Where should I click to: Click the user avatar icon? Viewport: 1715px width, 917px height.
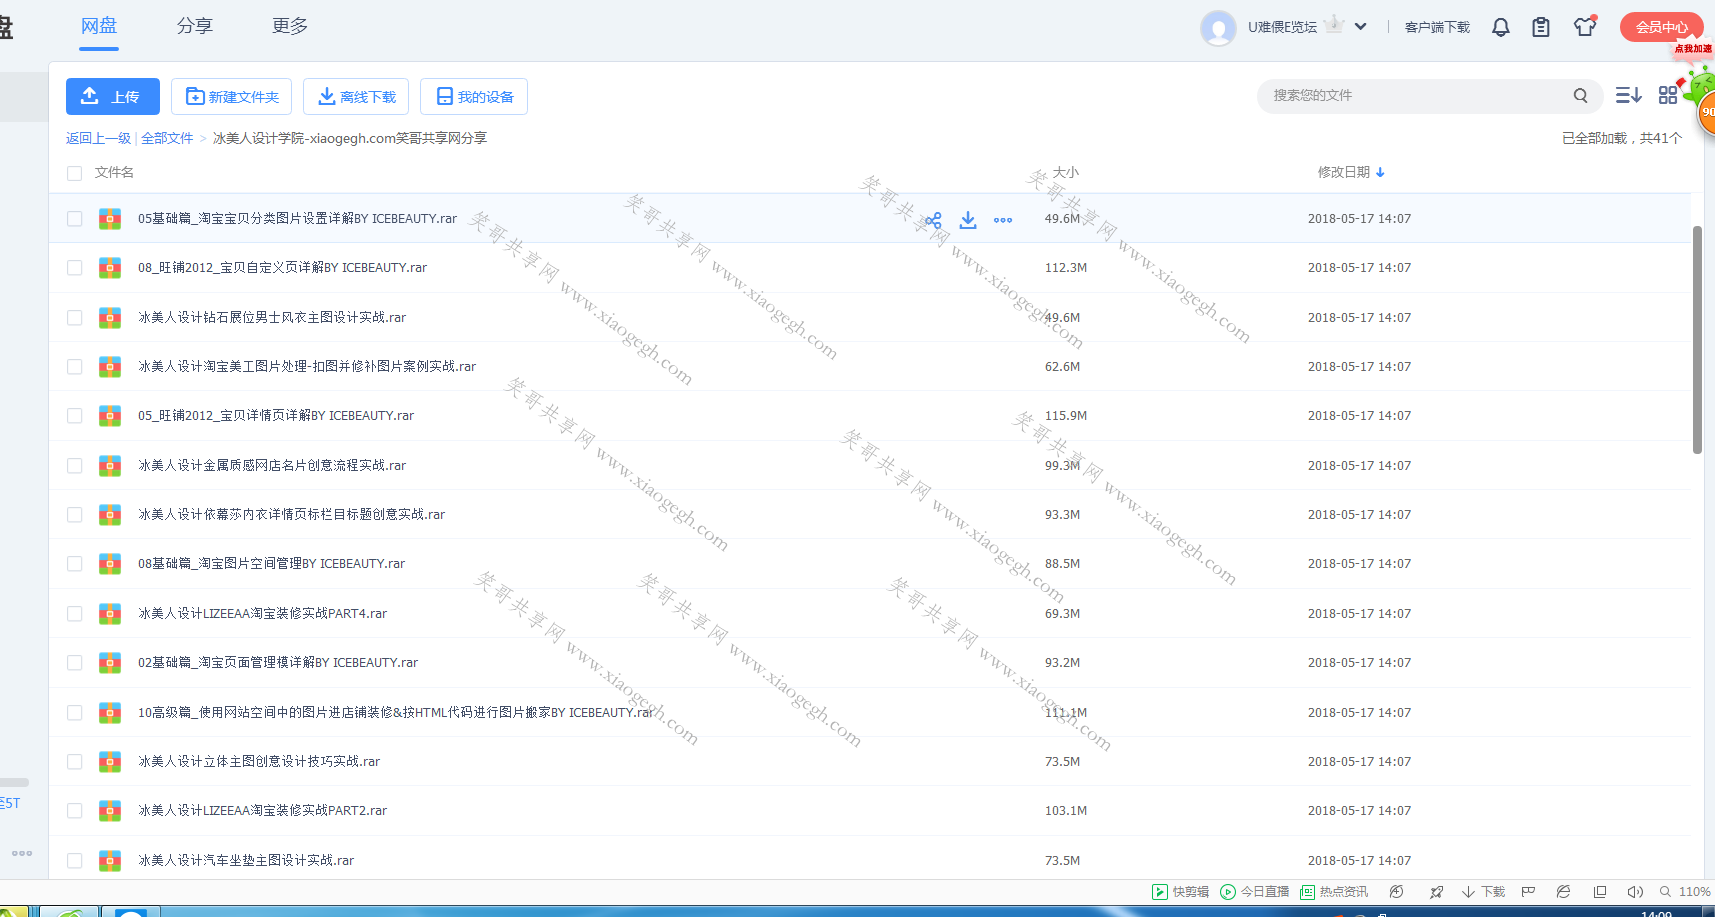pyautogui.click(x=1218, y=28)
